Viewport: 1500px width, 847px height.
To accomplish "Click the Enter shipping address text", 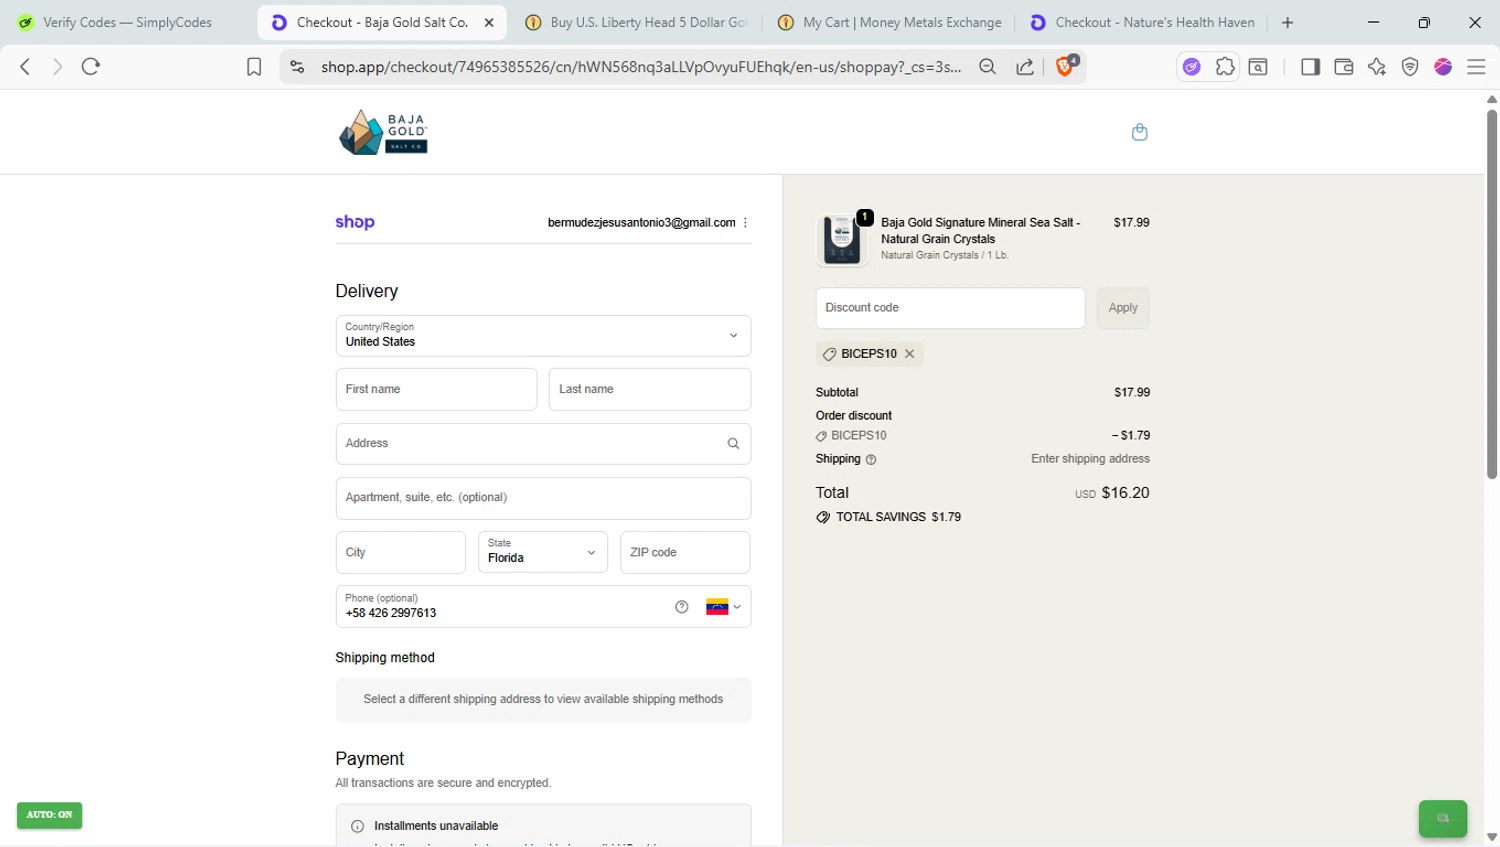I will 1090,459.
